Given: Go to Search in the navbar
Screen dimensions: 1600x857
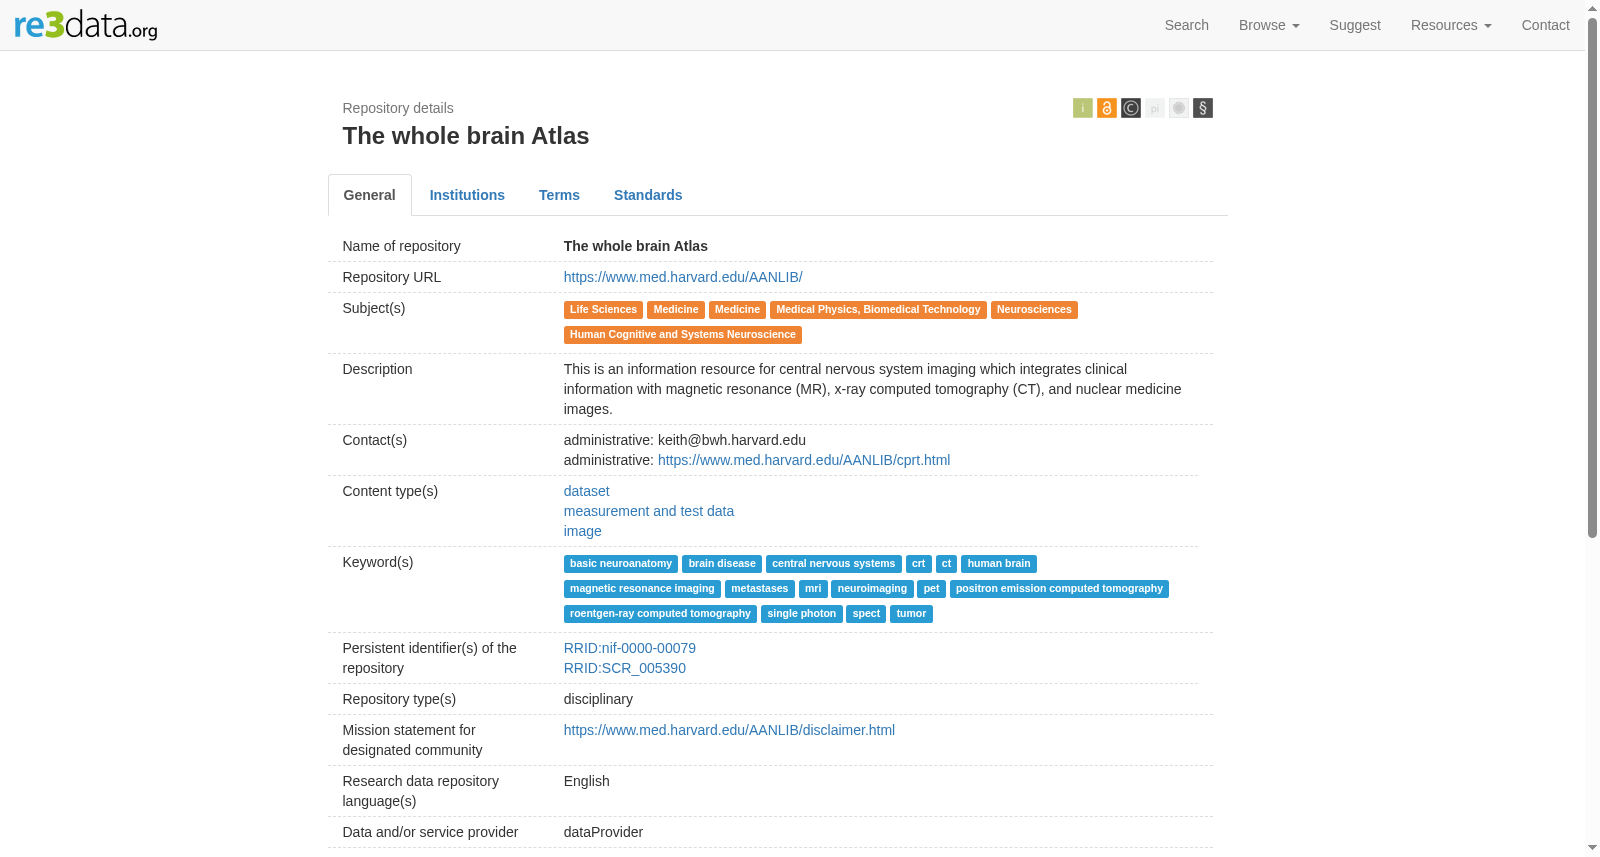Looking at the screenshot, I should [1187, 25].
